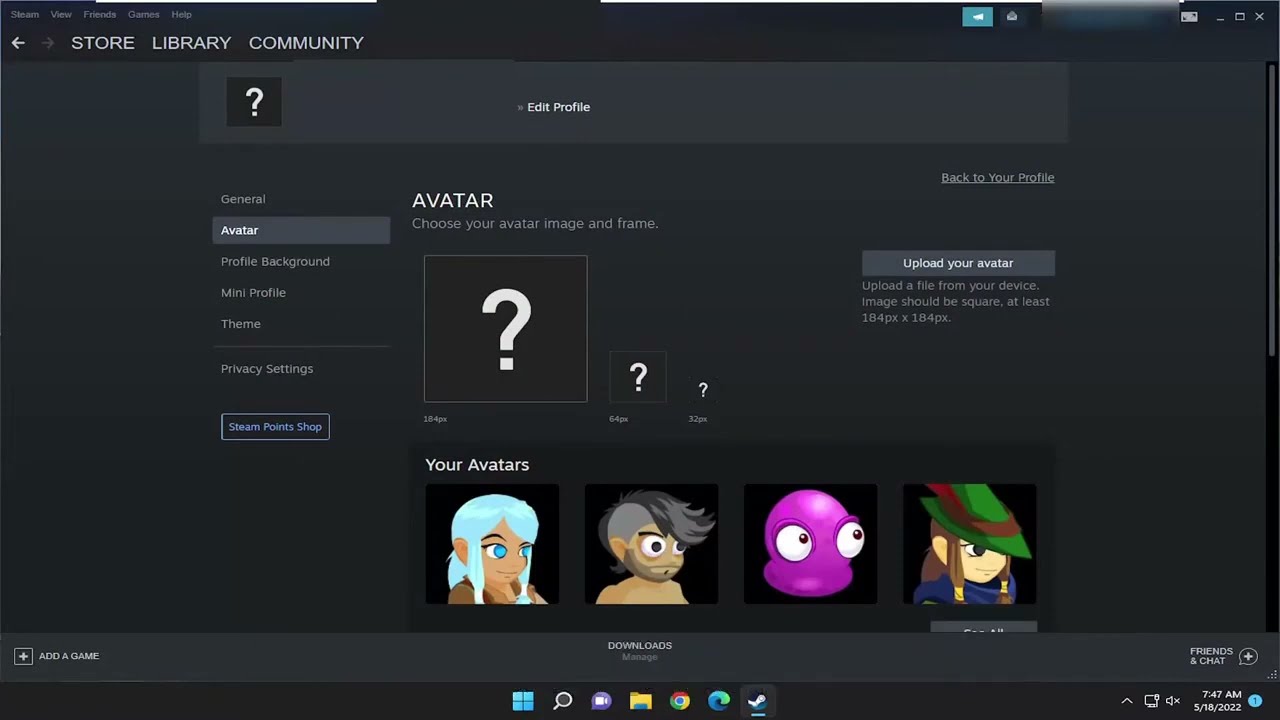
Task: Open FRIENDS & CHAT
Action: [1211, 656]
